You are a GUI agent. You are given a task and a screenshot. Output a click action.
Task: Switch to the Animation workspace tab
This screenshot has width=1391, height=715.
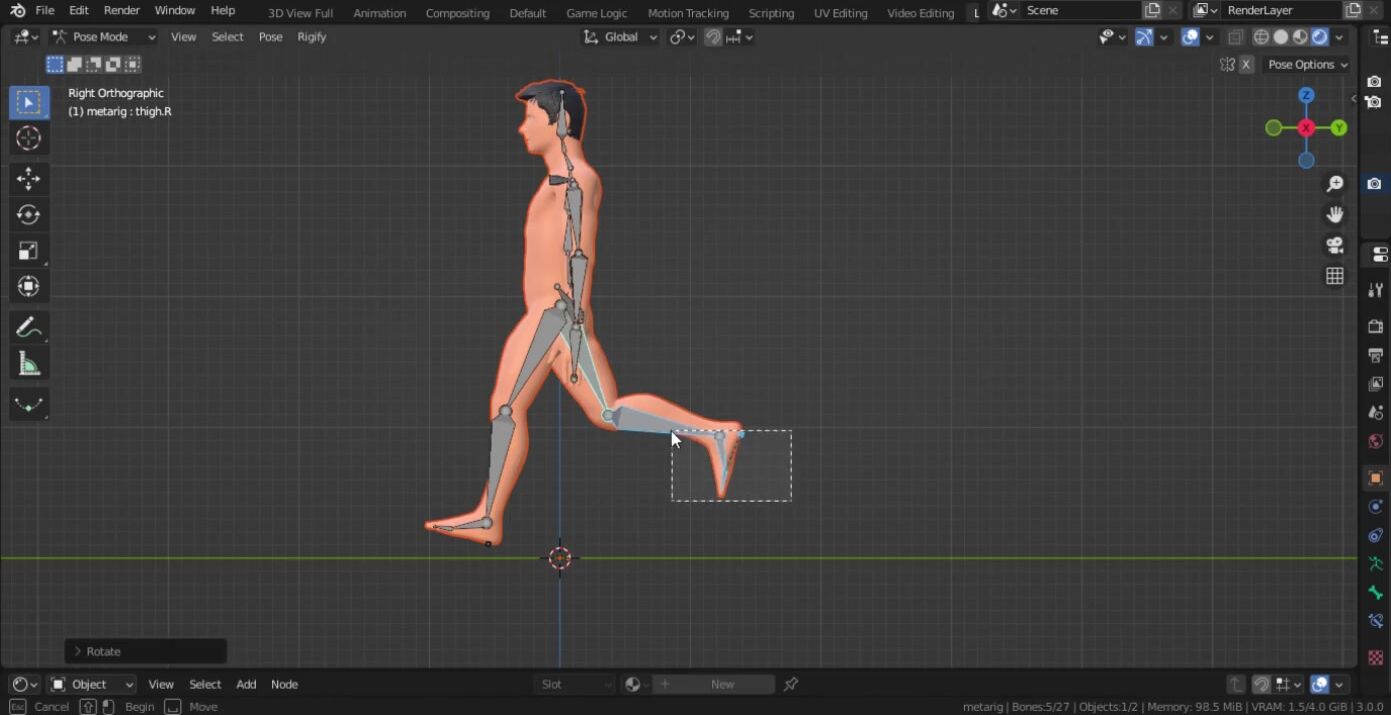pos(379,13)
